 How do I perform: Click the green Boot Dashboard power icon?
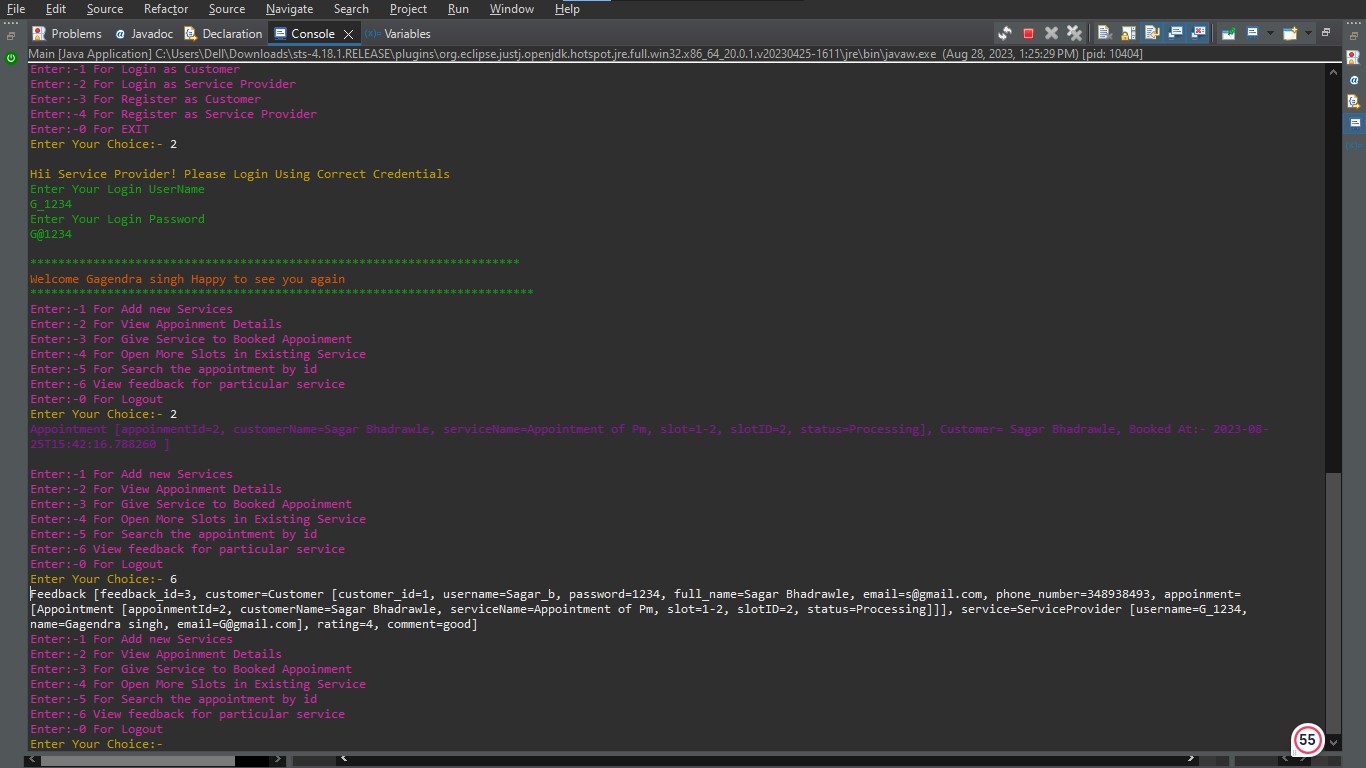[x=11, y=58]
